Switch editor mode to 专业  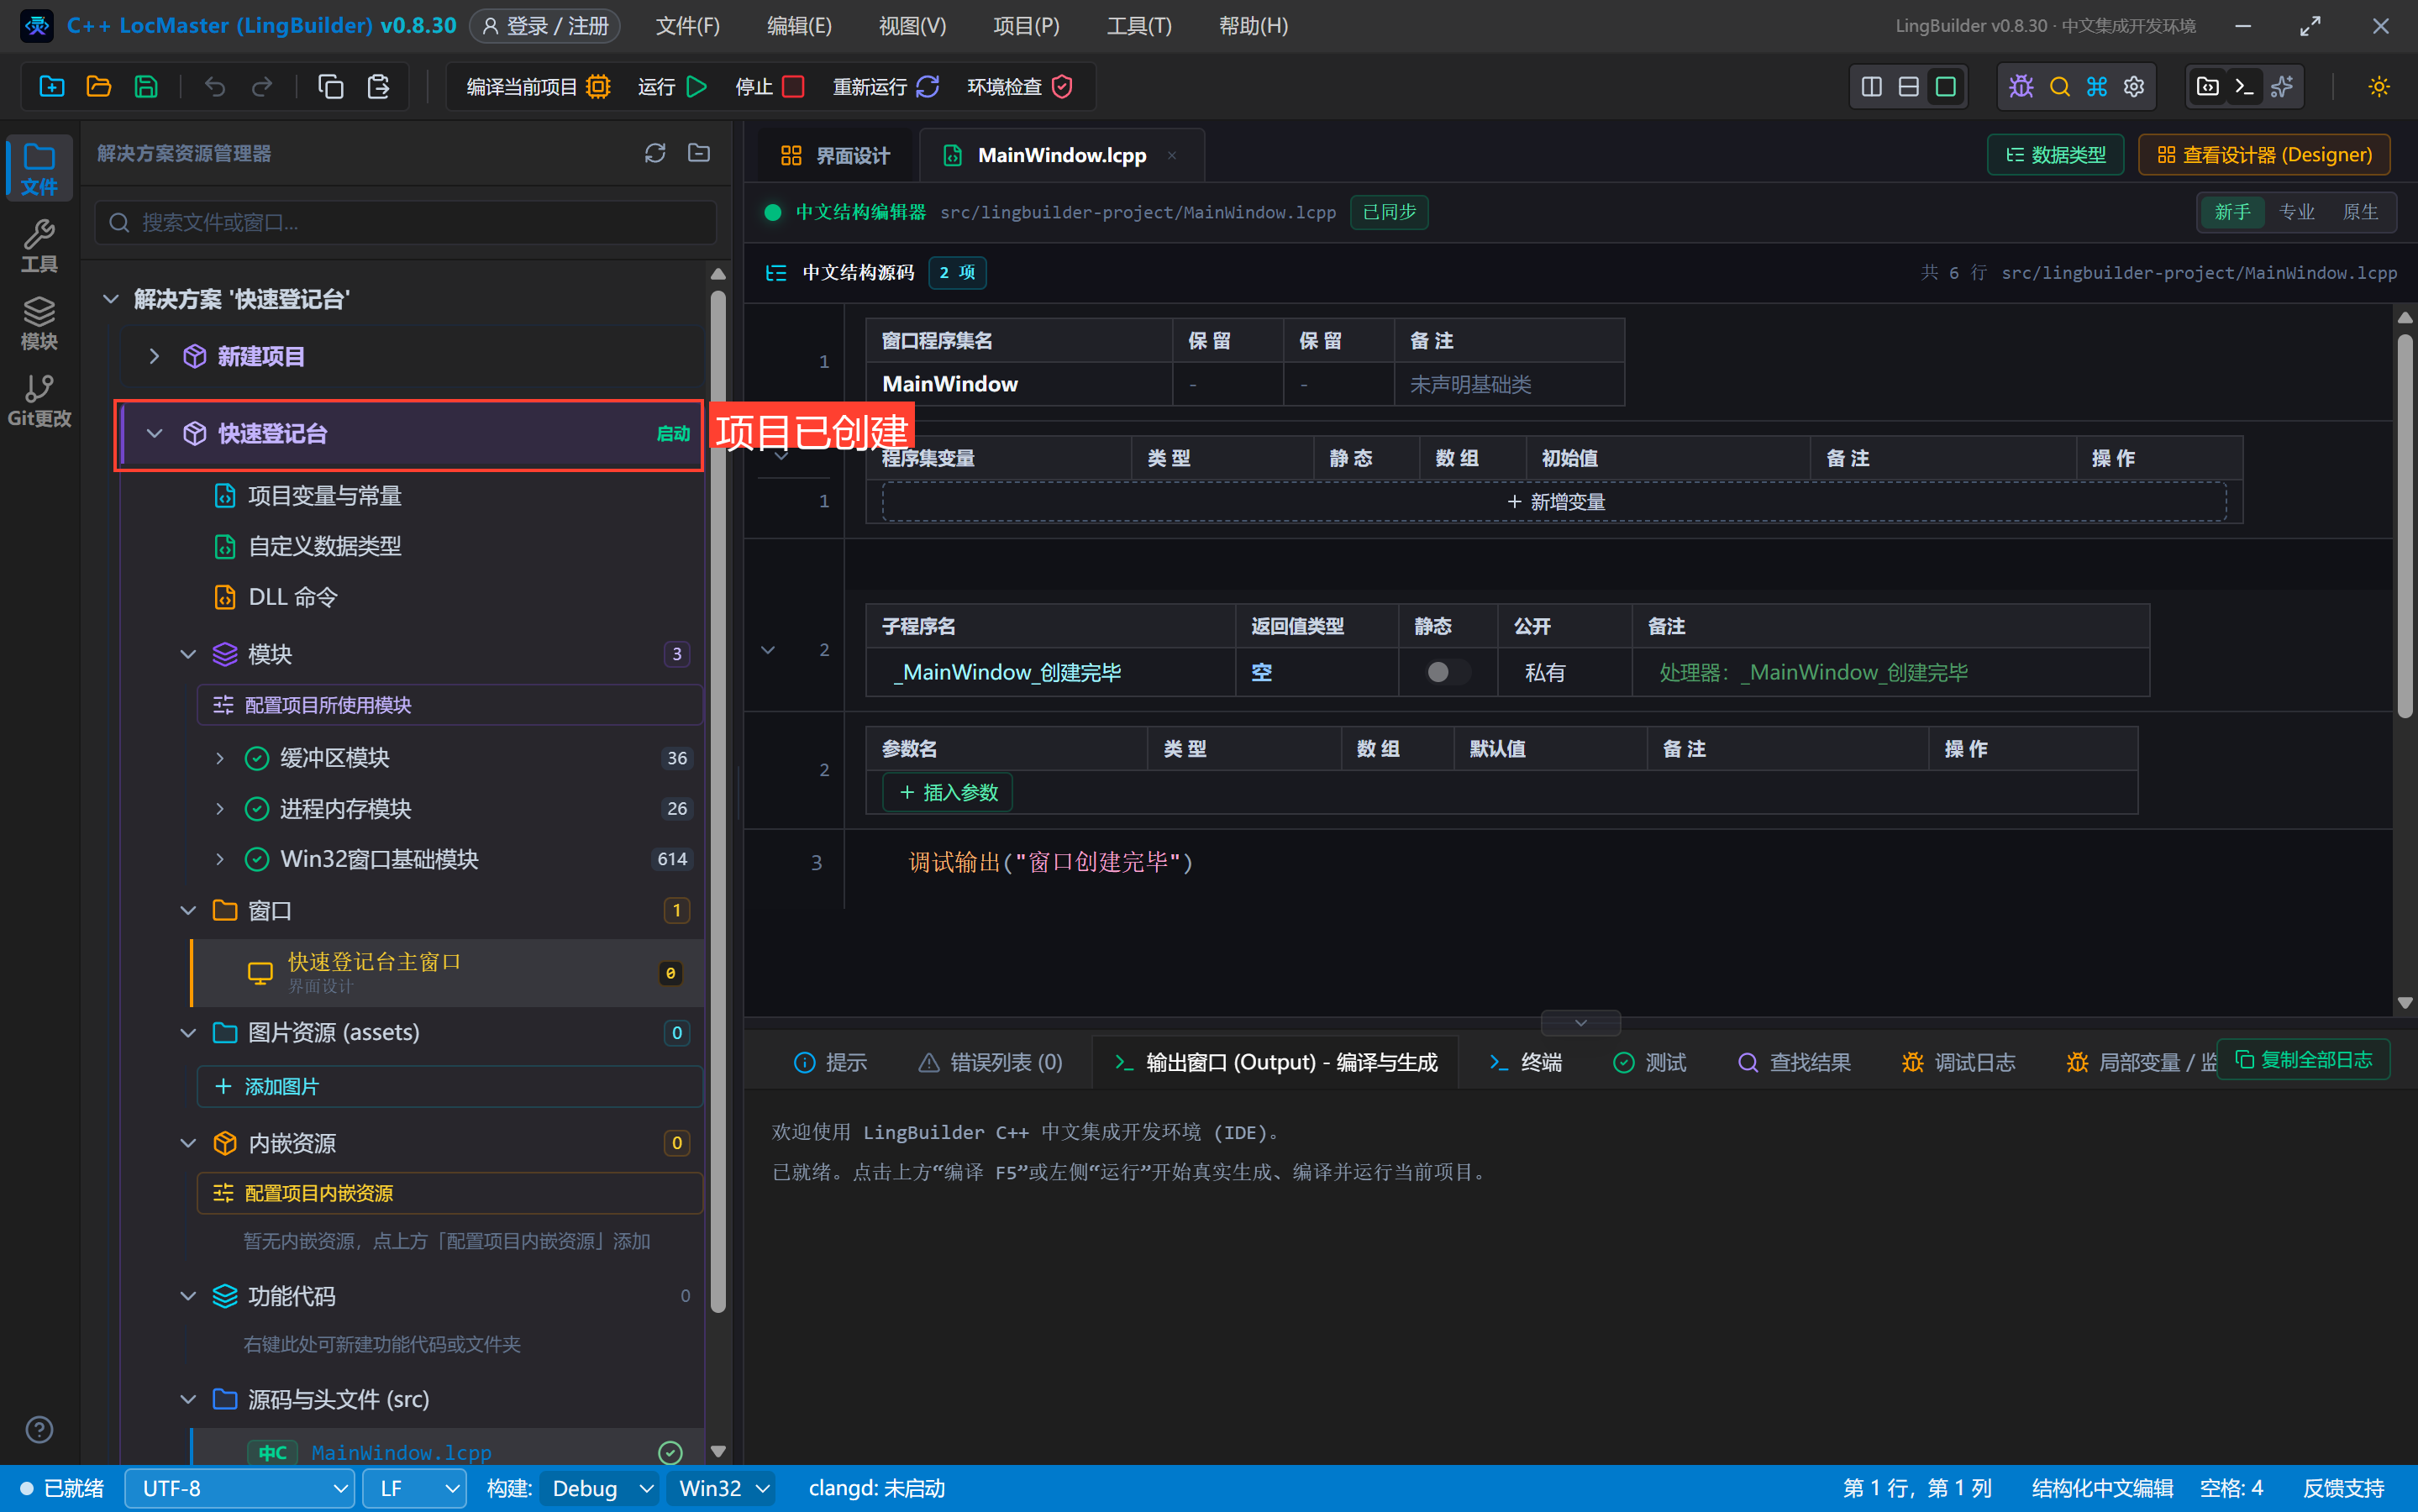(2296, 212)
